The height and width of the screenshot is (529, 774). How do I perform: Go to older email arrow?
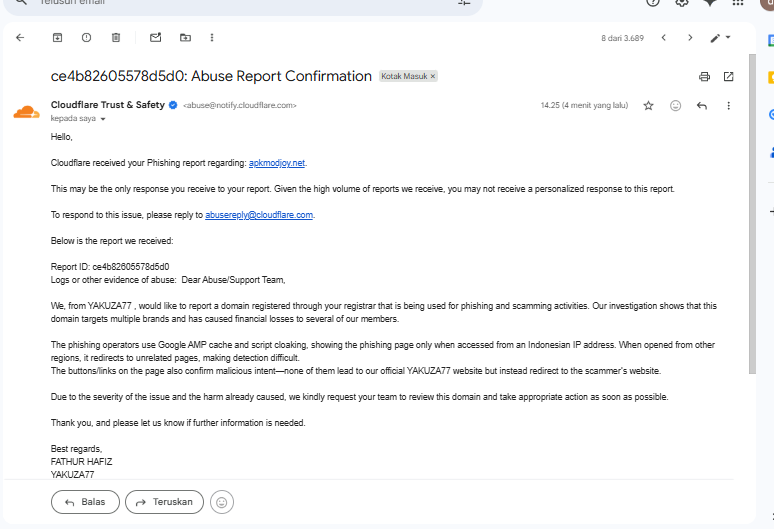690,38
